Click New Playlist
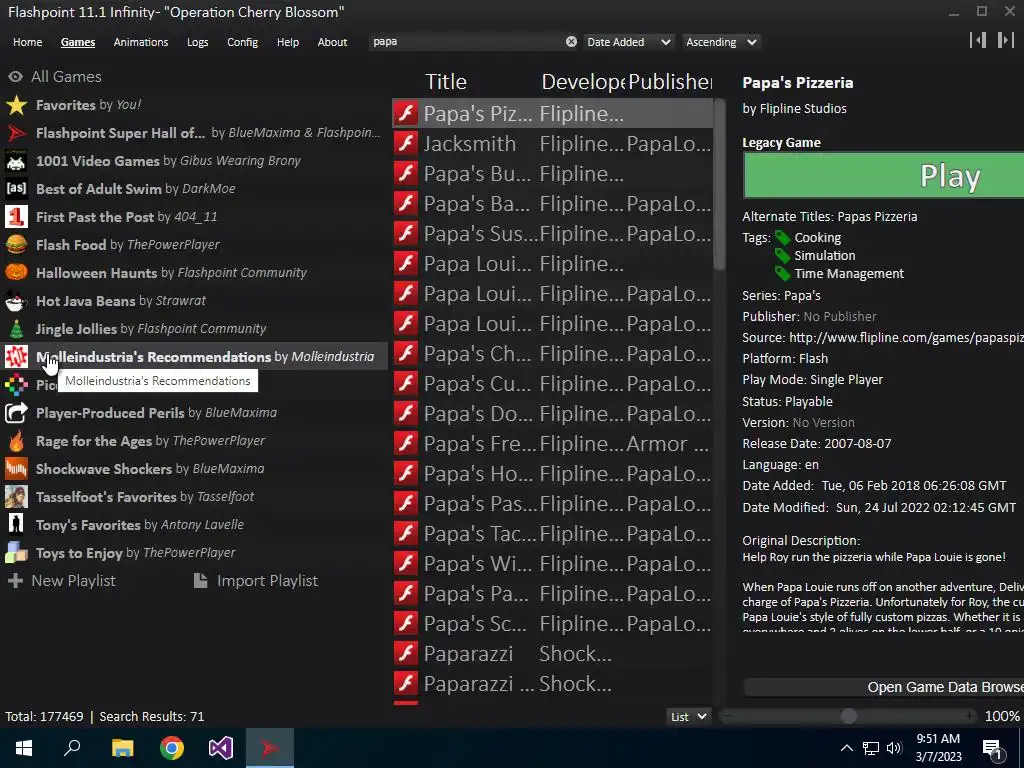Screen dimensions: 1024x768 pos(62,581)
